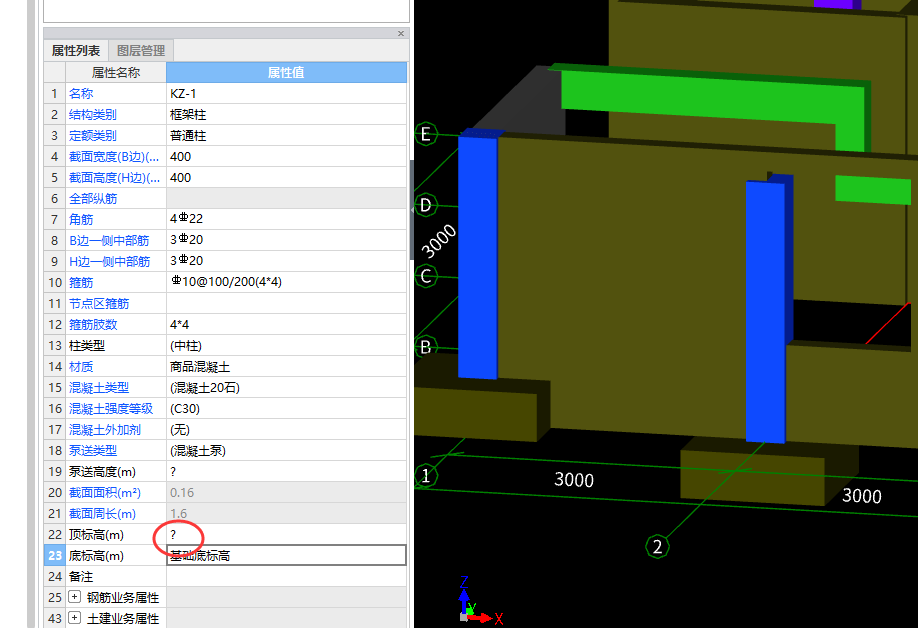
Task: Click the 材质 value 商品混凝土
Action: coord(286,366)
